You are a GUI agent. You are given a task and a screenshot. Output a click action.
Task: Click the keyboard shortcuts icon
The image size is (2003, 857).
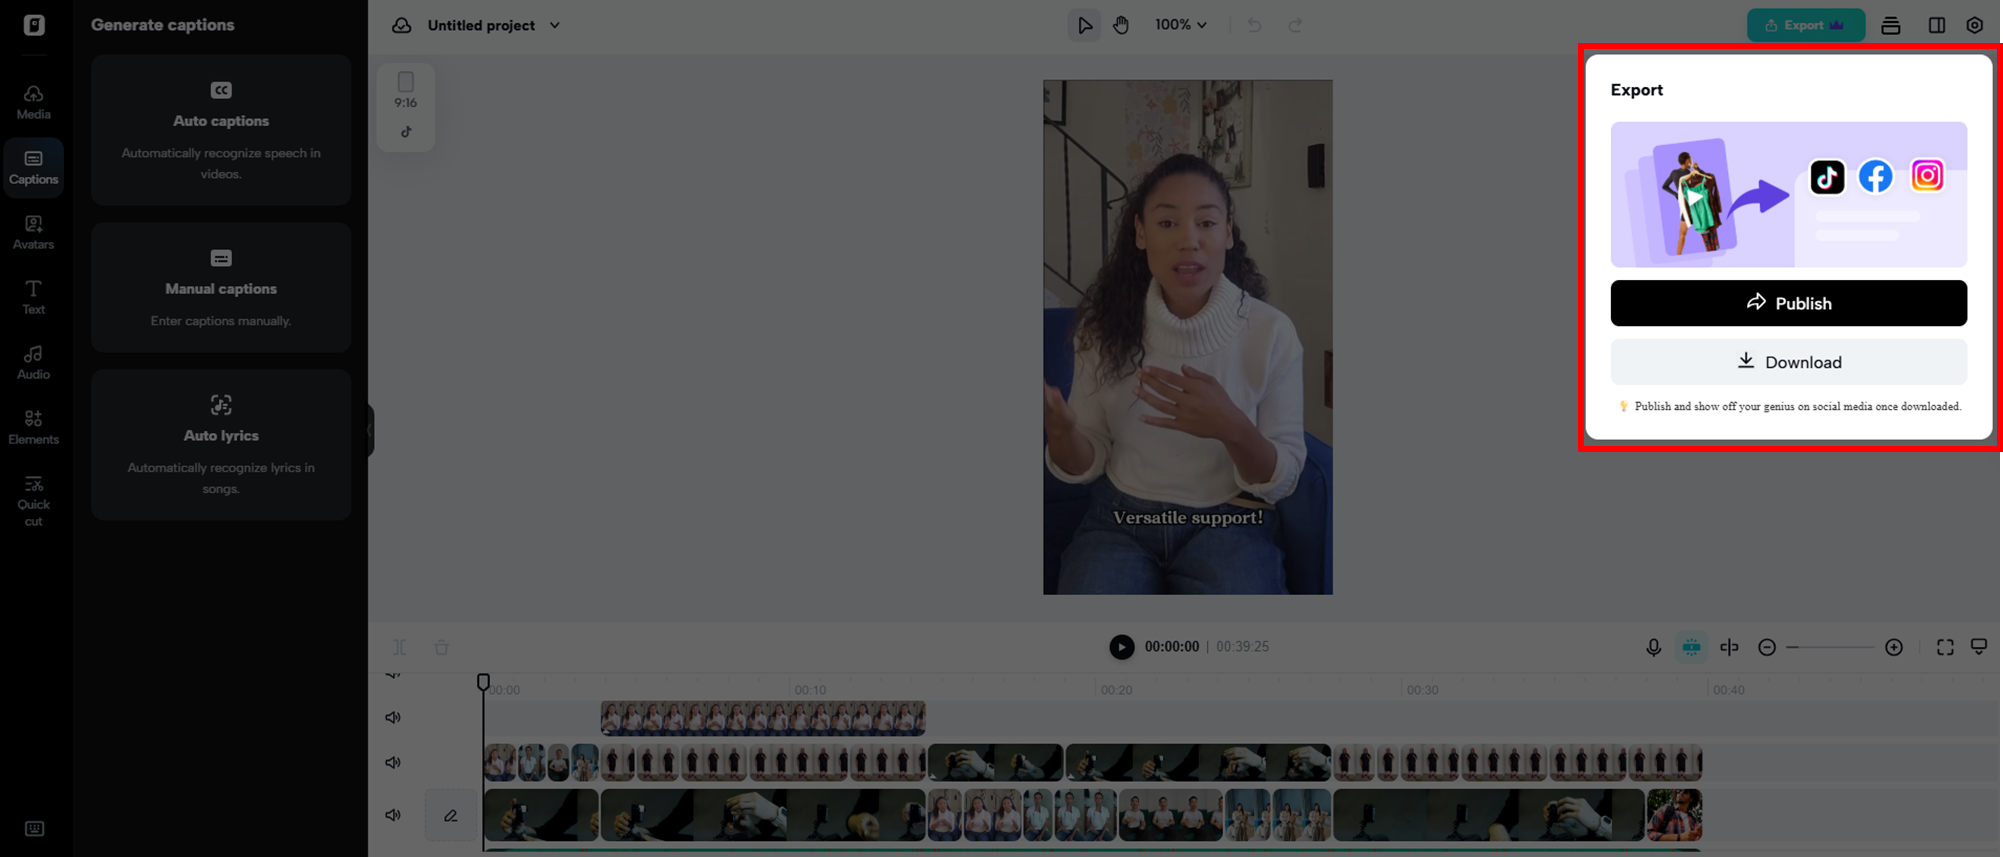click(34, 828)
